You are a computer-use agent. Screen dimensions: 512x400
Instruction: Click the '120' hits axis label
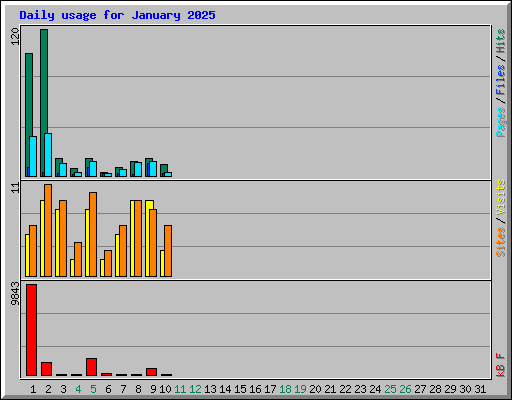[15, 36]
